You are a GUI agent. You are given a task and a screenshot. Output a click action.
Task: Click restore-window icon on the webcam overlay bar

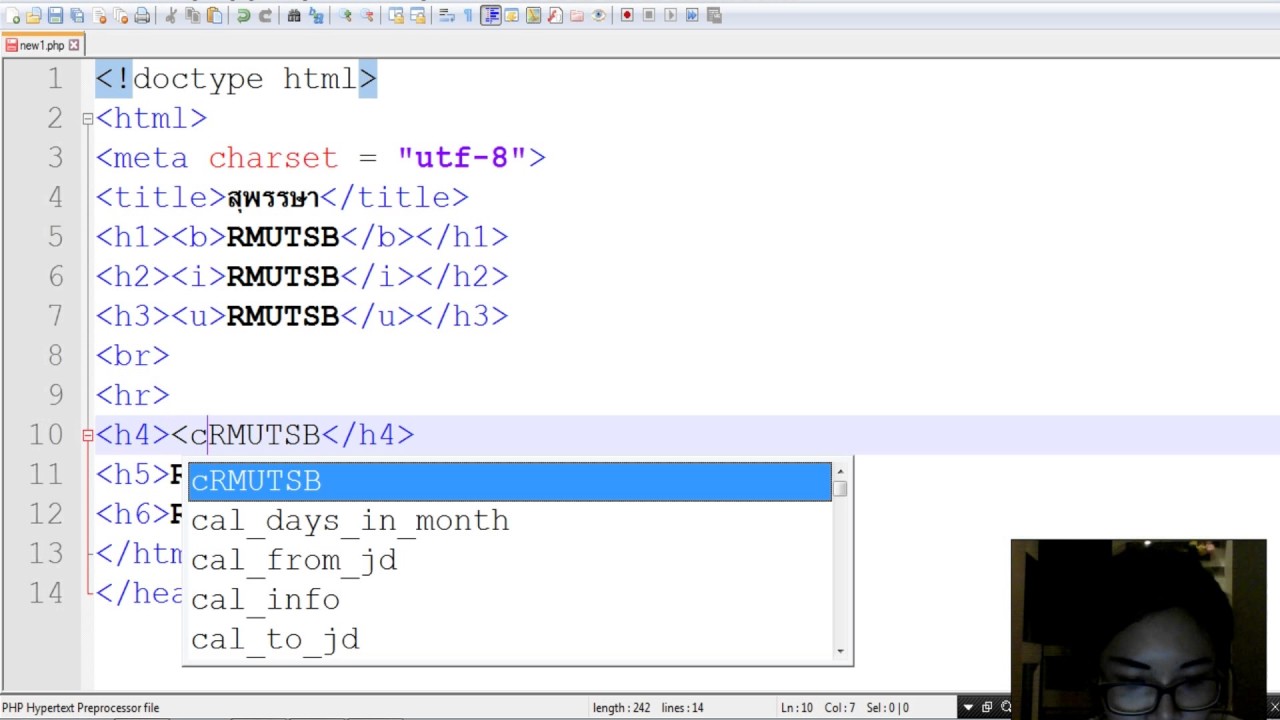[x=987, y=708]
